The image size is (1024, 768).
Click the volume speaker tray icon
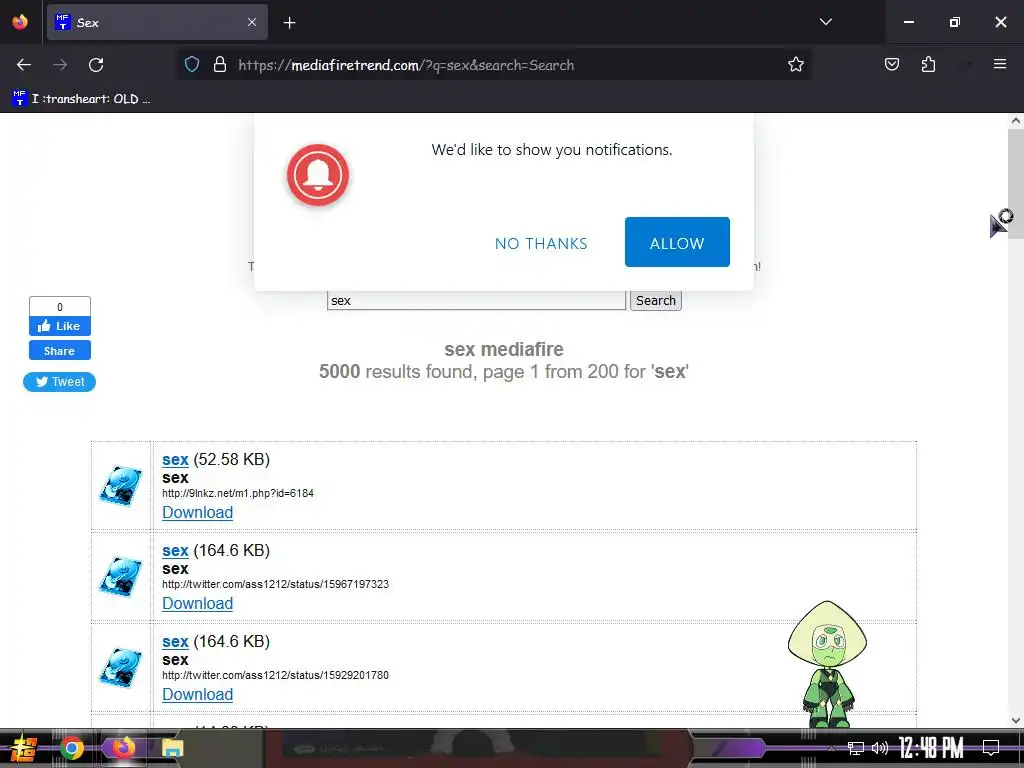[880, 748]
